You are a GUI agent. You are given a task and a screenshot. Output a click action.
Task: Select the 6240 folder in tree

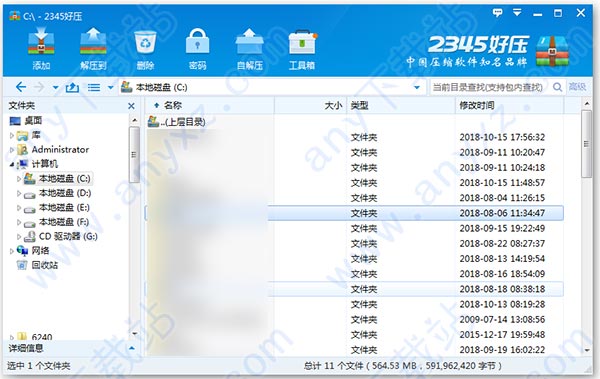pyautogui.click(x=35, y=337)
